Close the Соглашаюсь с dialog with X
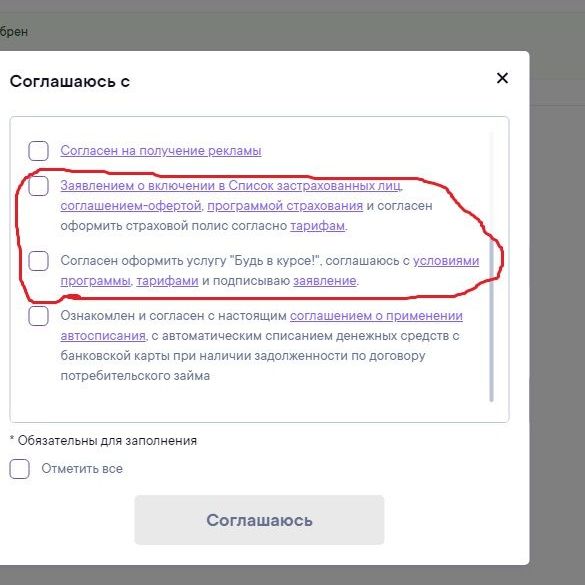The height and width of the screenshot is (585, 585). coord(502,78)
